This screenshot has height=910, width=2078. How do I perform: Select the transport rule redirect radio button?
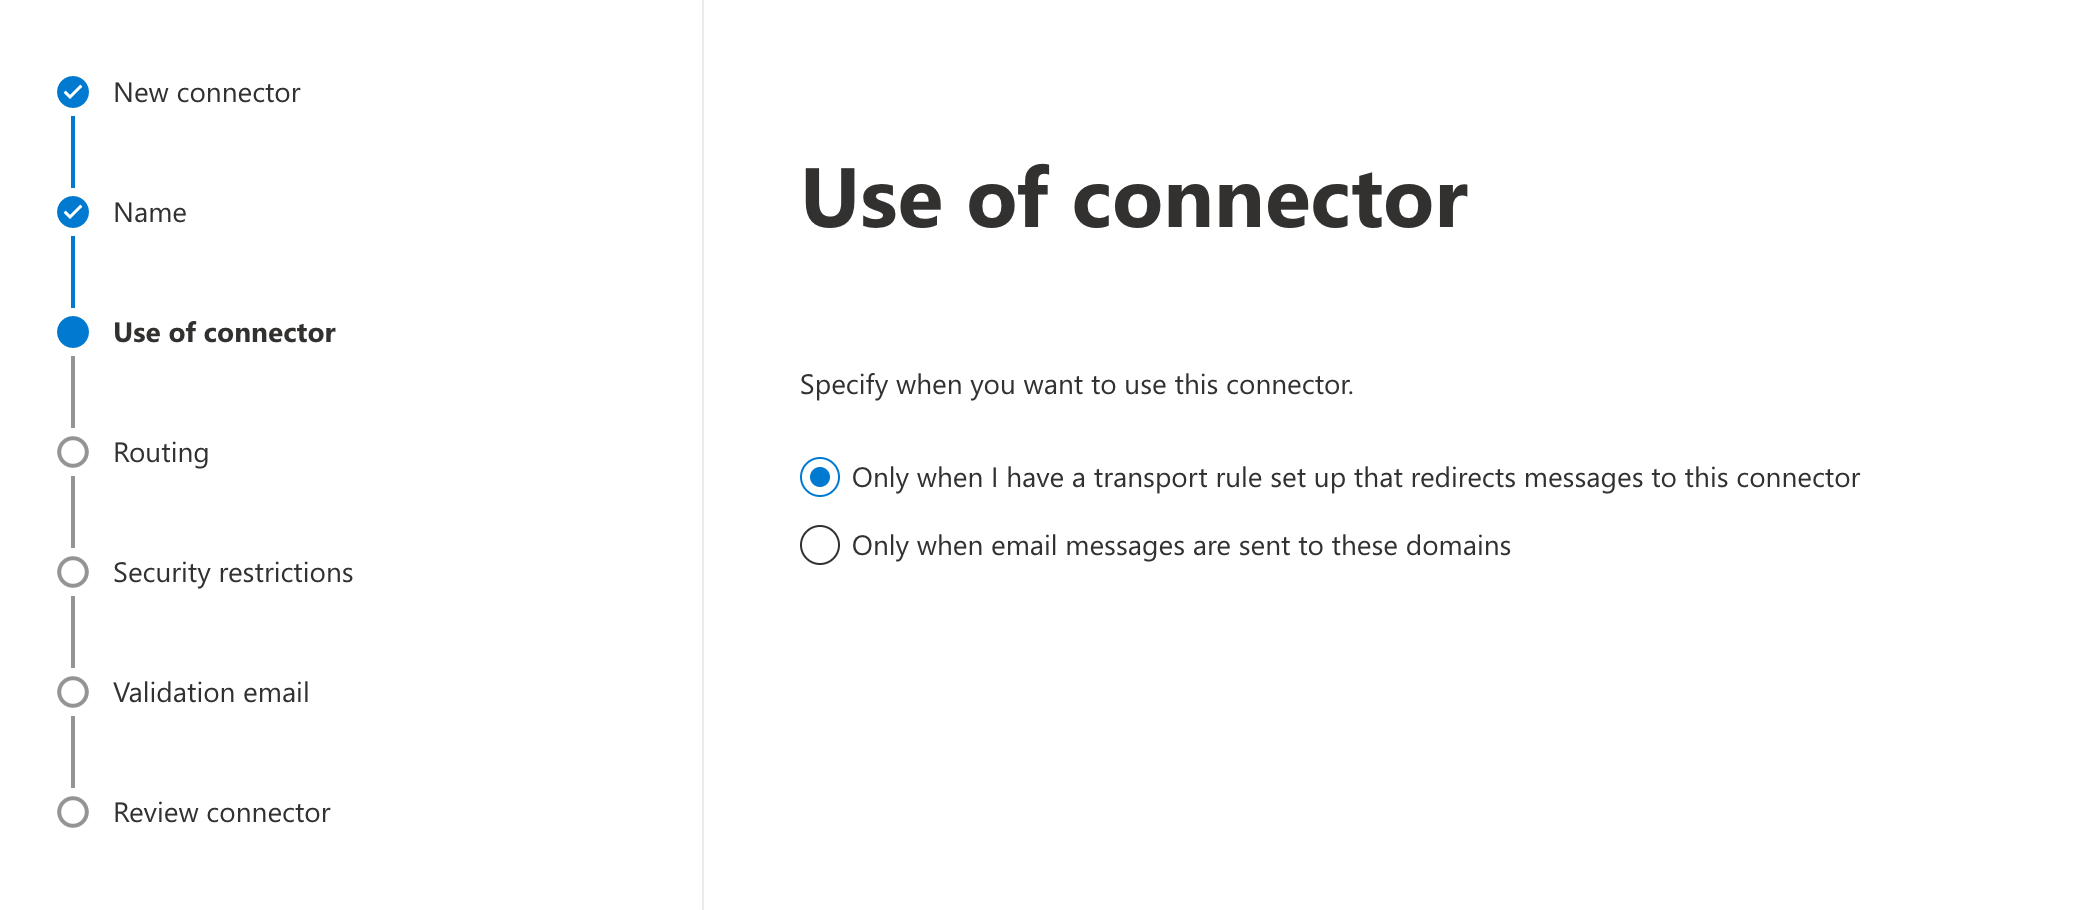point(820,477)
